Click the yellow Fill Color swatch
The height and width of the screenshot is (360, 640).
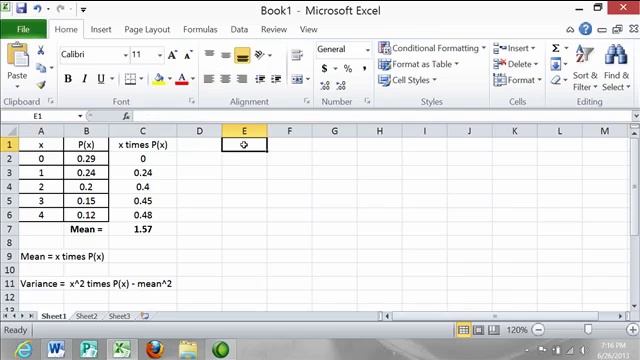point(159,79)
